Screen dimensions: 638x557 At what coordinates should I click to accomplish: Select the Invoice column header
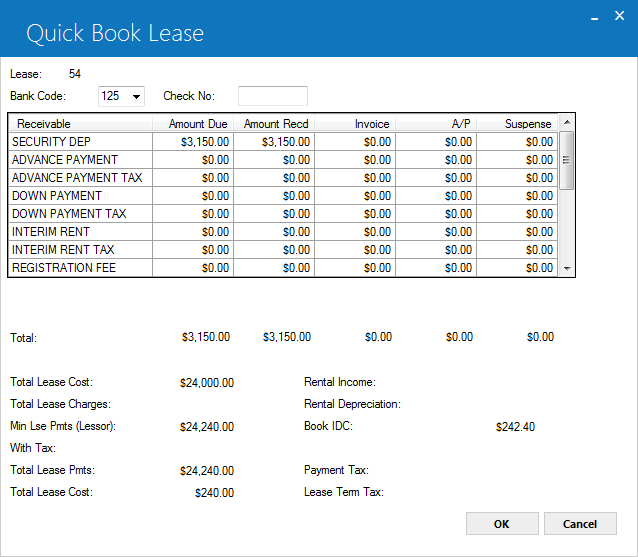(x=355, y=124)
